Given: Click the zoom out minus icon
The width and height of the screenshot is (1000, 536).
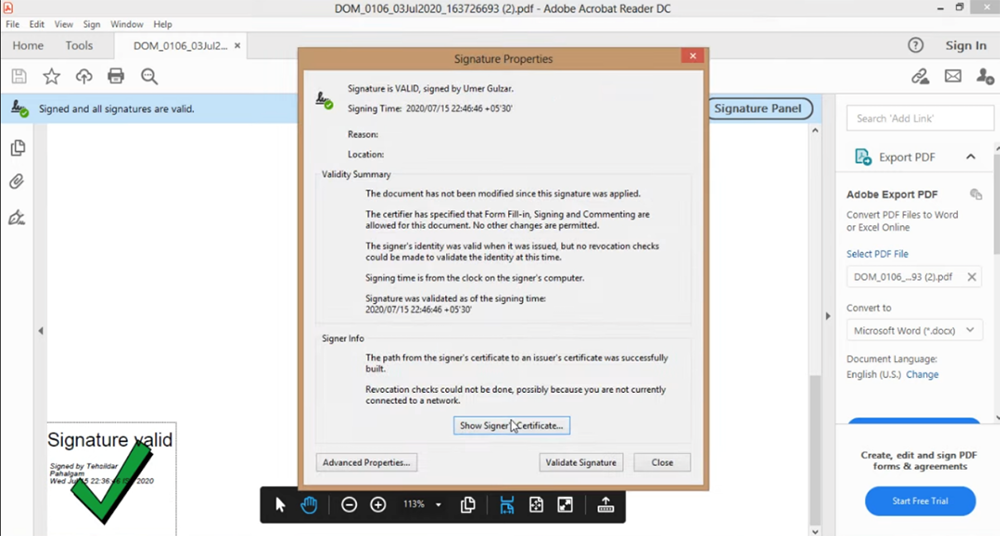Looking at the screenshot, I should point(349,505).
